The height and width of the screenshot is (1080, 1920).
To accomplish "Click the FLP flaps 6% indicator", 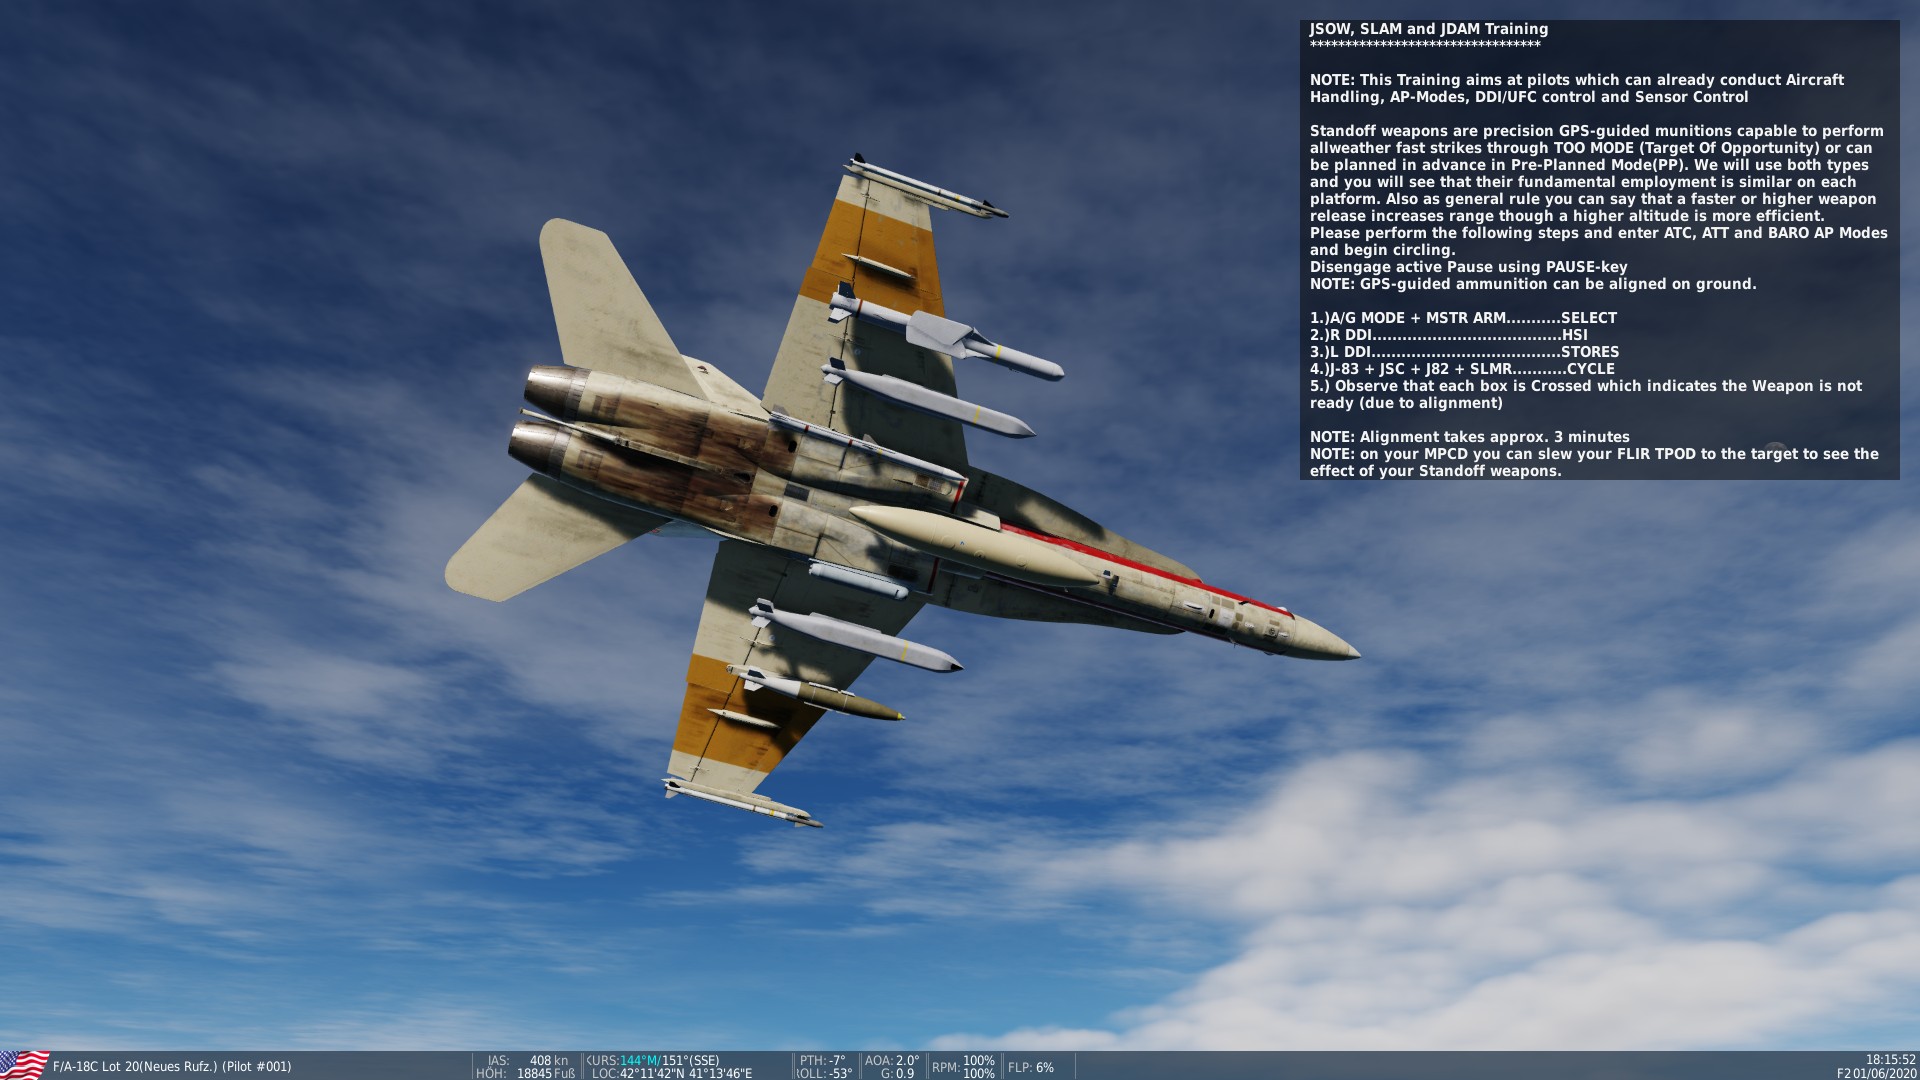I will point(1030,1068).
